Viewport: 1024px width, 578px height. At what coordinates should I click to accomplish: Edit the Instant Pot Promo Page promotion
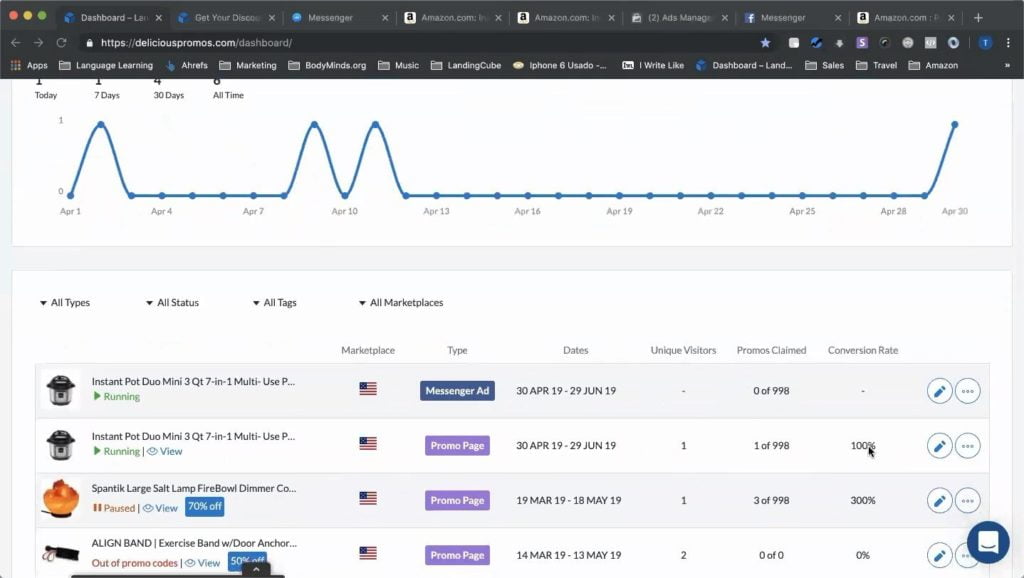(939, 446)
